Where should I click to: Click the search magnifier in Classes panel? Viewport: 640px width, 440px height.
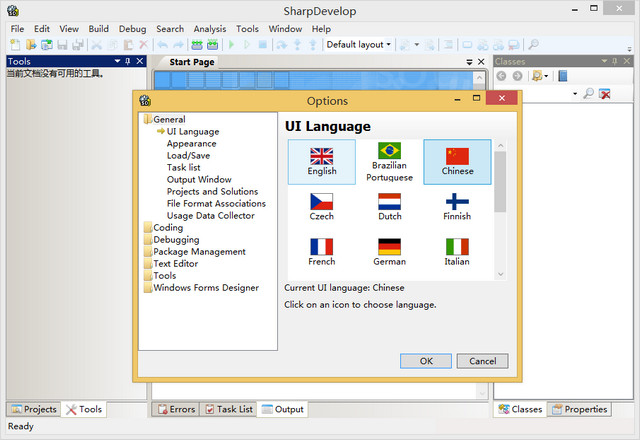point(588,94)
